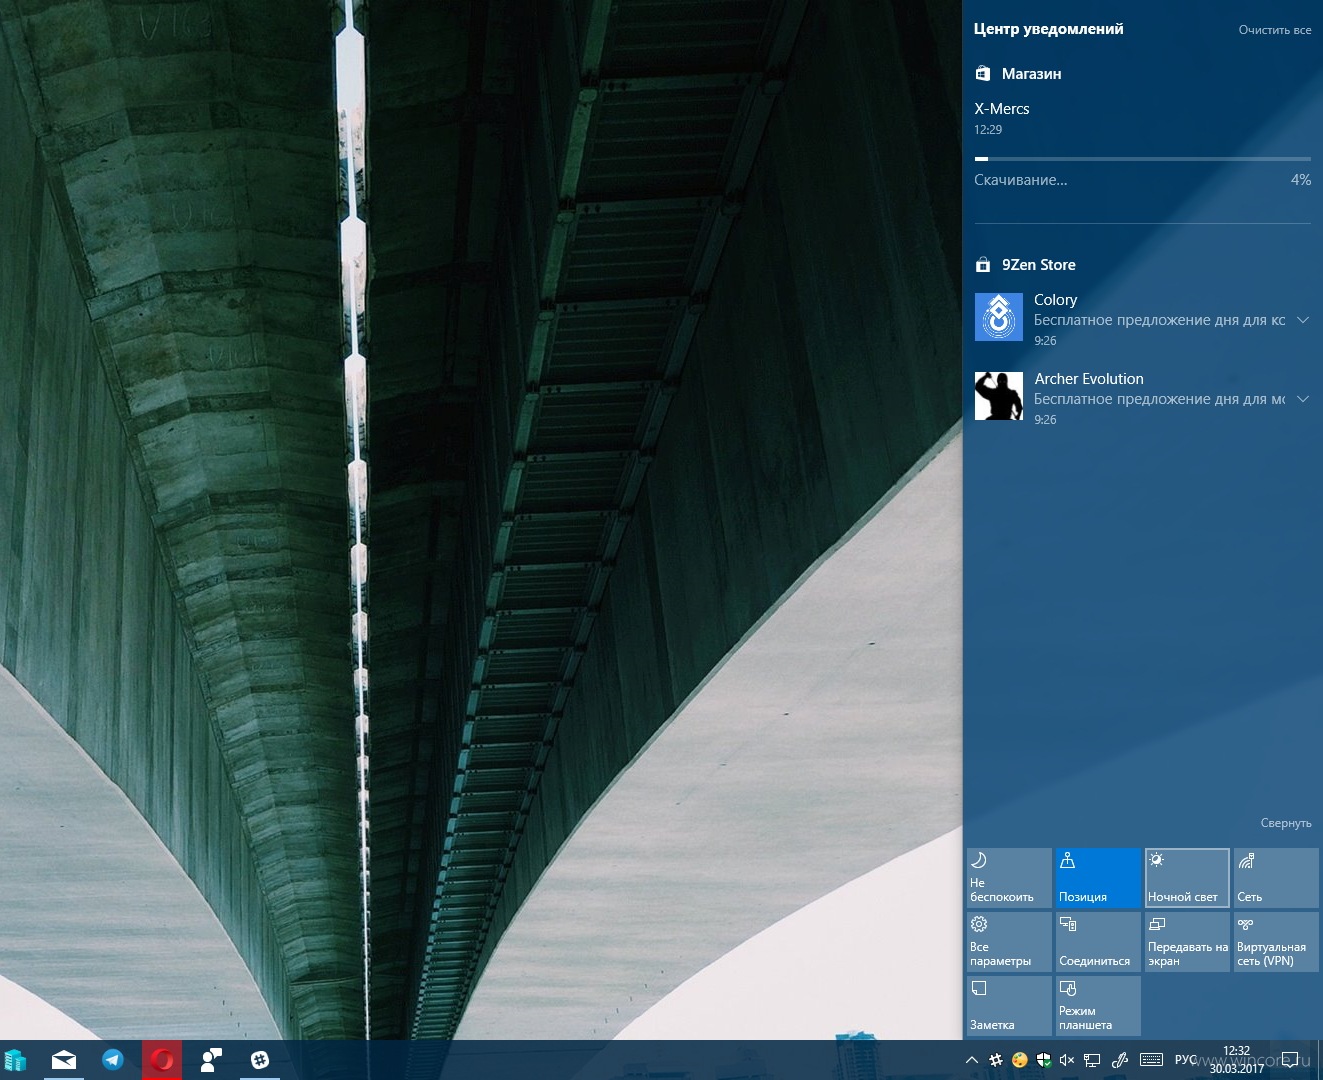
Task: Click the muted volume tray icon
Action: pyautogui.click(x=1067, y=1060)
